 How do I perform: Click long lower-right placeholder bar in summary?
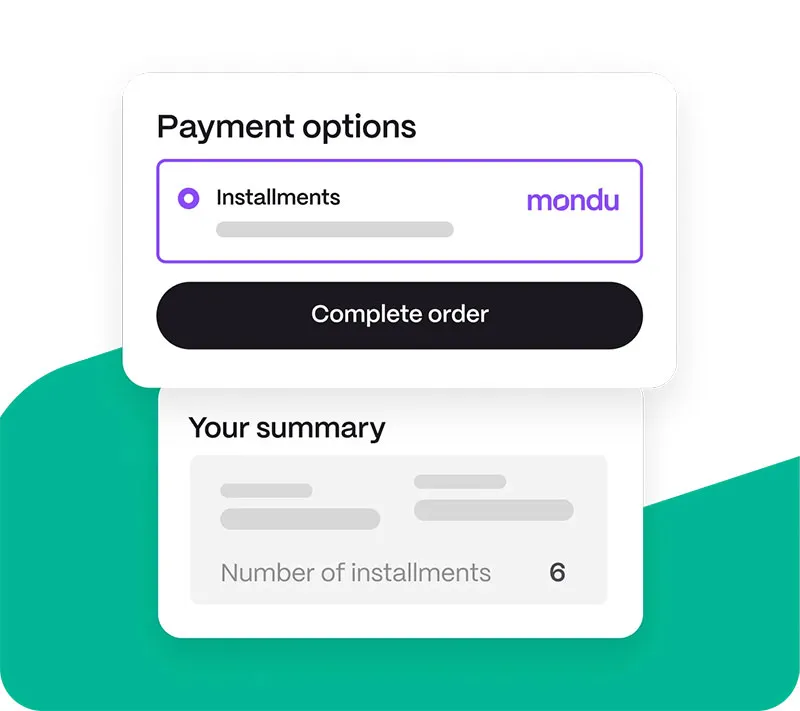(493, 510)
